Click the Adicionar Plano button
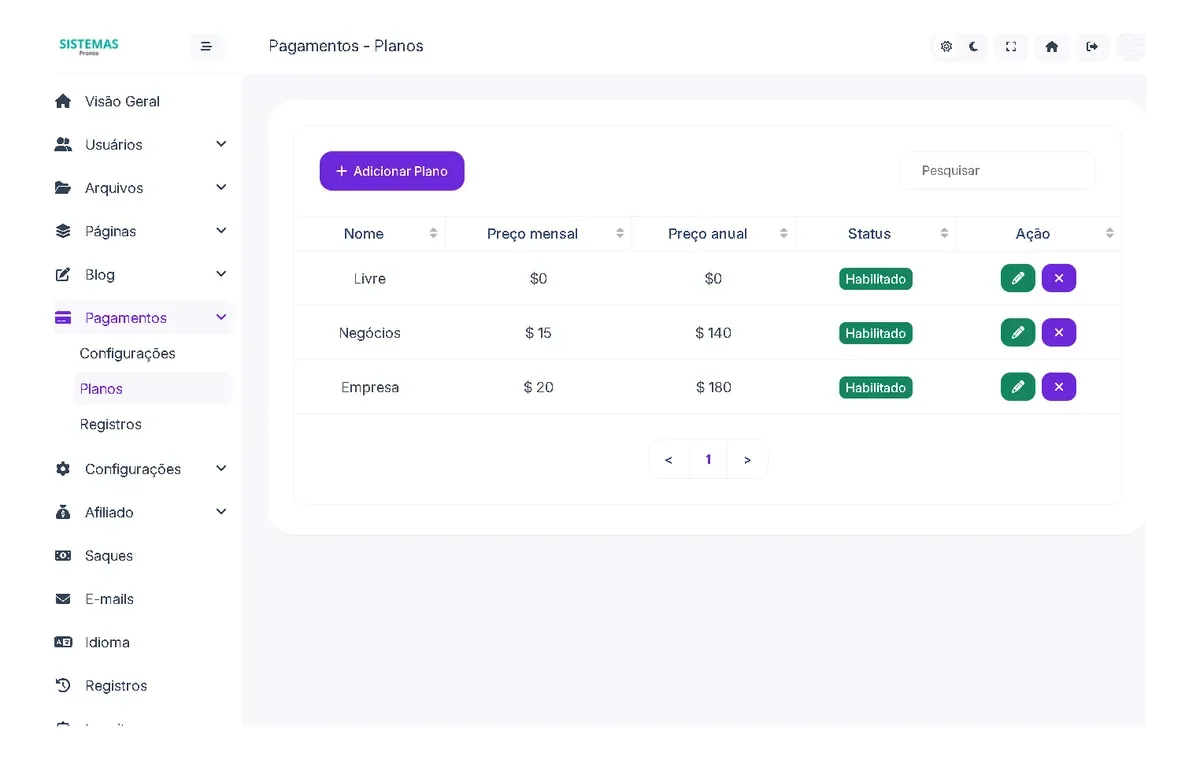 (392, 171)
